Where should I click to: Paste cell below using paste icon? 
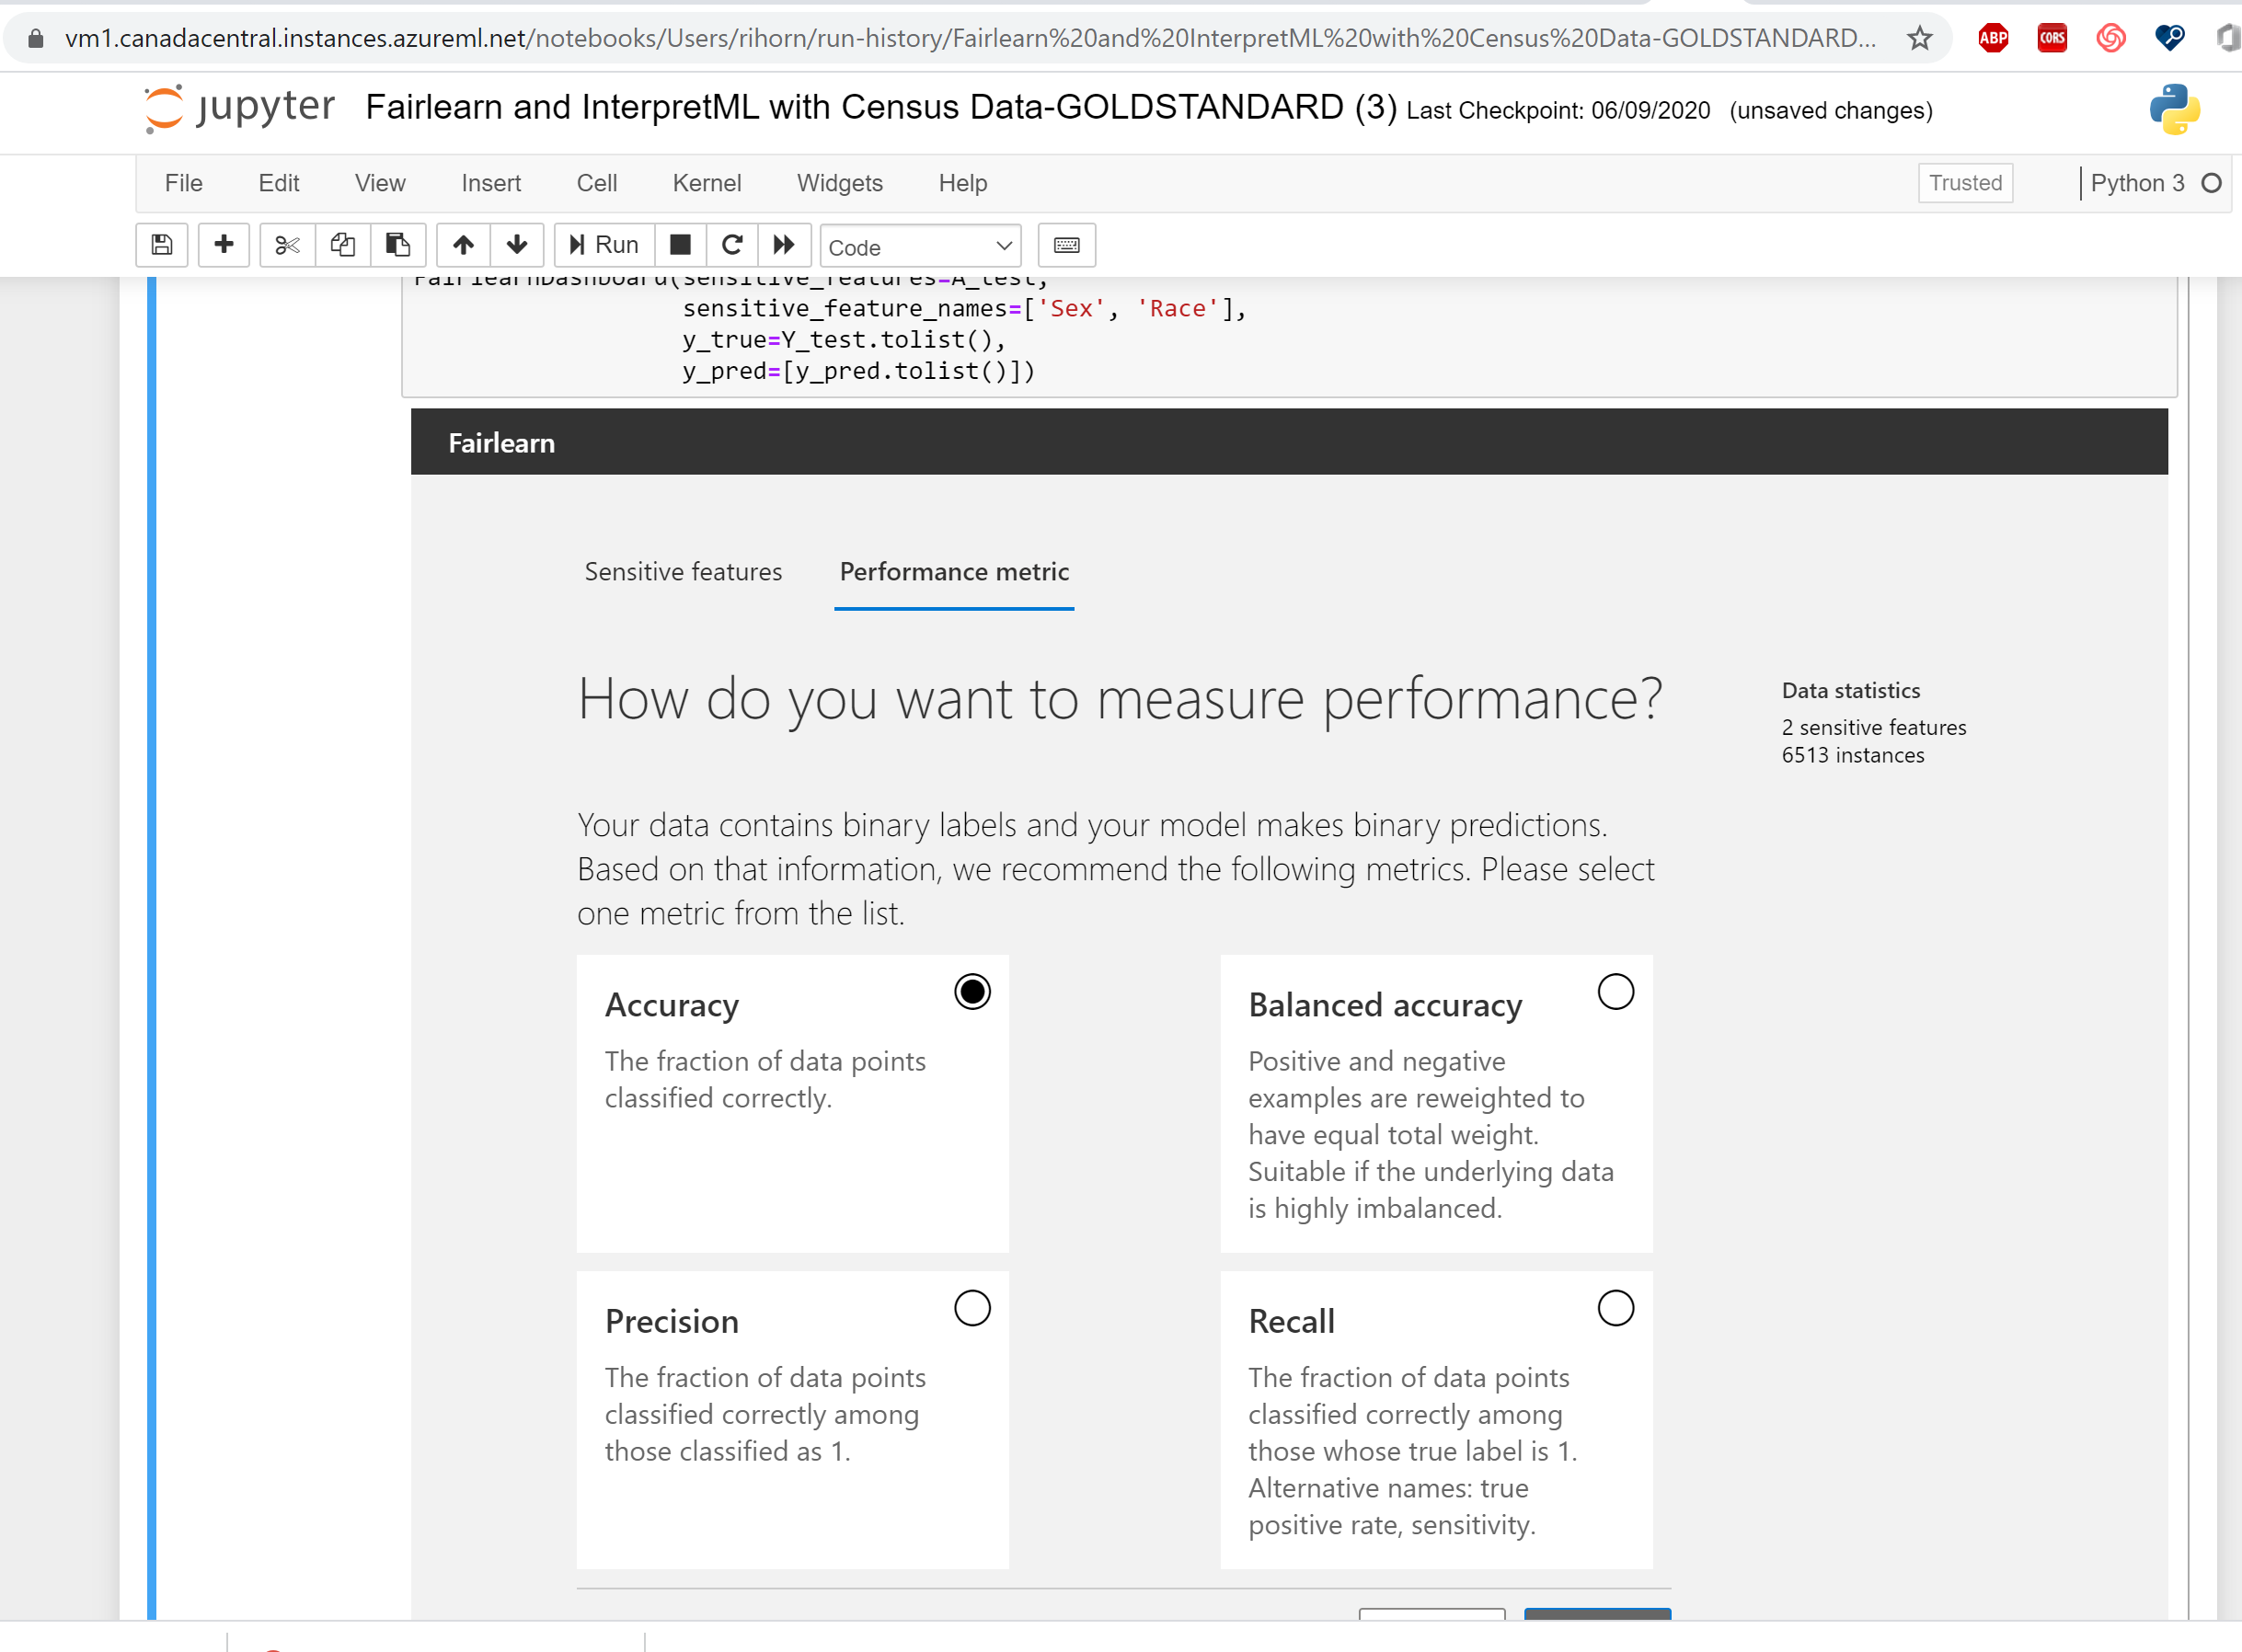coord(398,245)
